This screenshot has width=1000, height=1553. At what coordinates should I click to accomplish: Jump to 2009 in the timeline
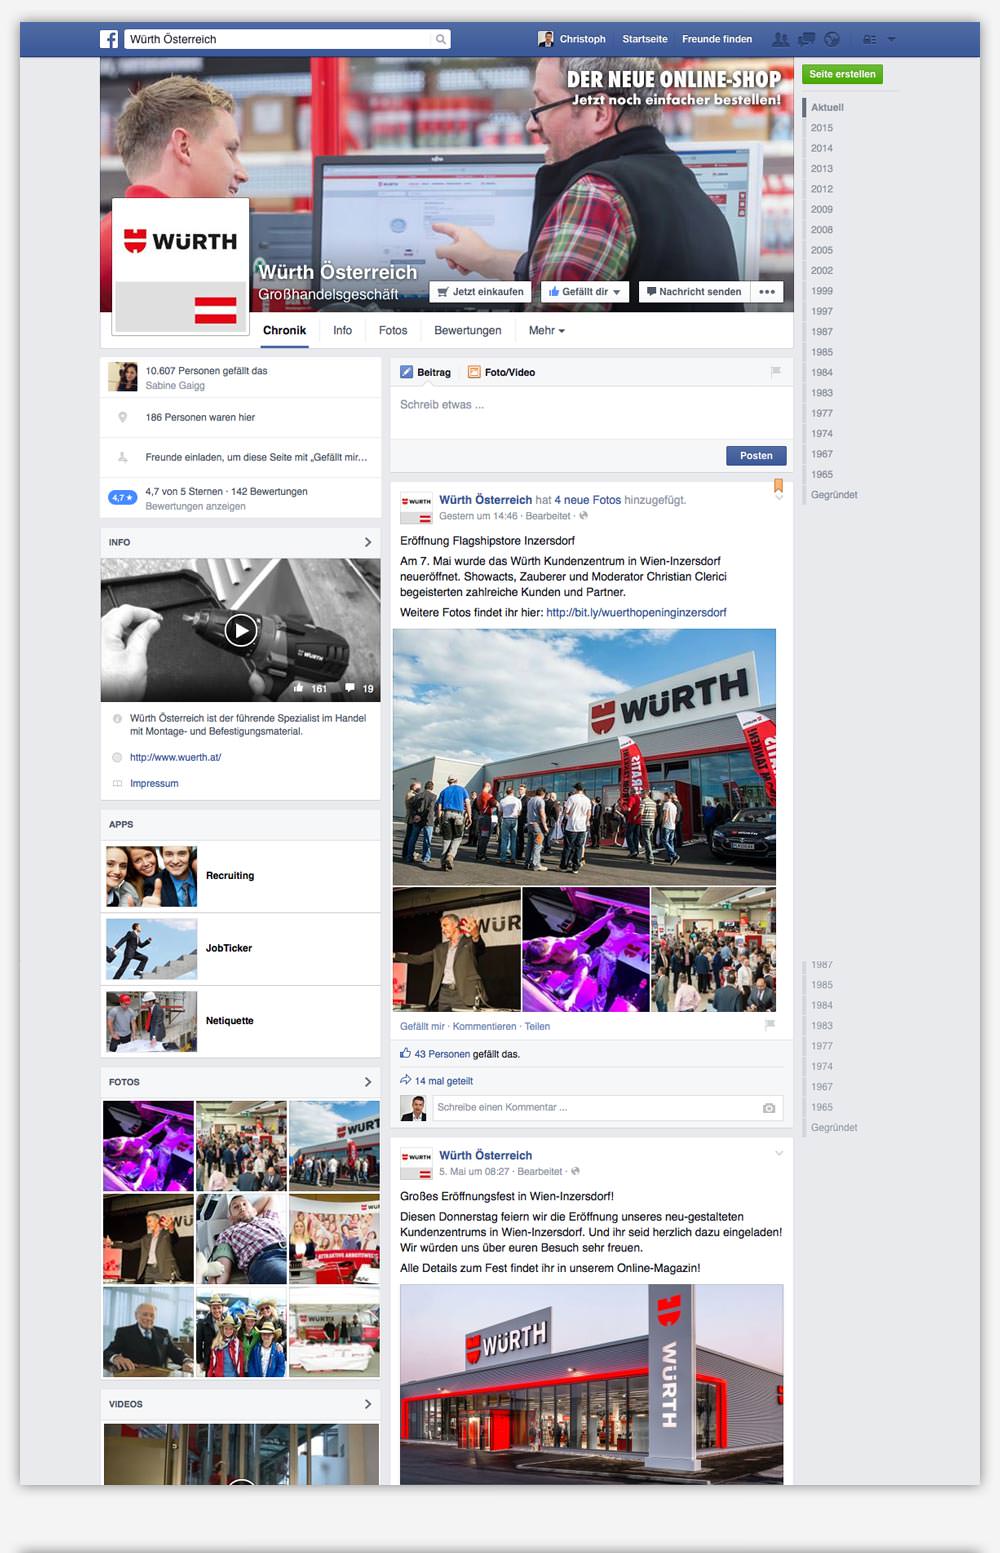coord(822,209)
